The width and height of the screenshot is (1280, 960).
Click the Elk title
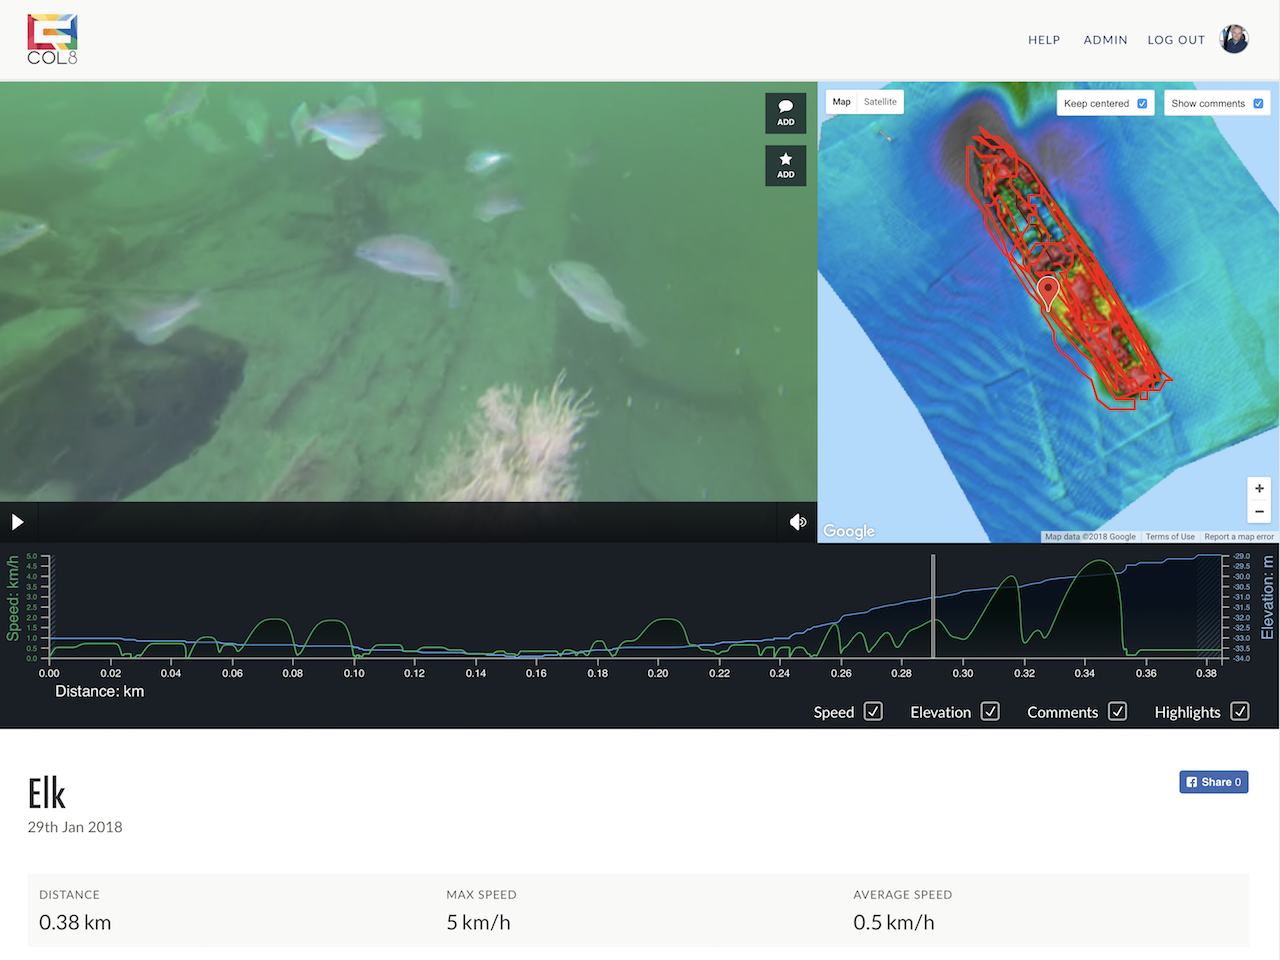tap(47, 794)
